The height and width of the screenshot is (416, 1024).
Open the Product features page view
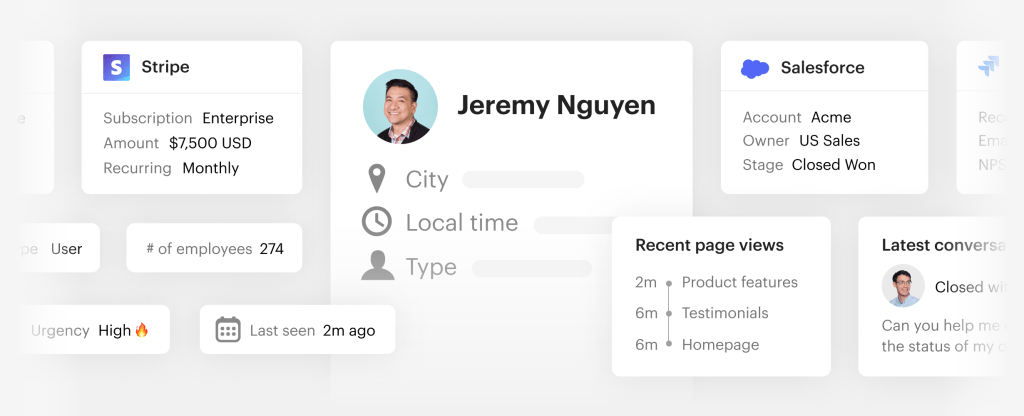739,282
